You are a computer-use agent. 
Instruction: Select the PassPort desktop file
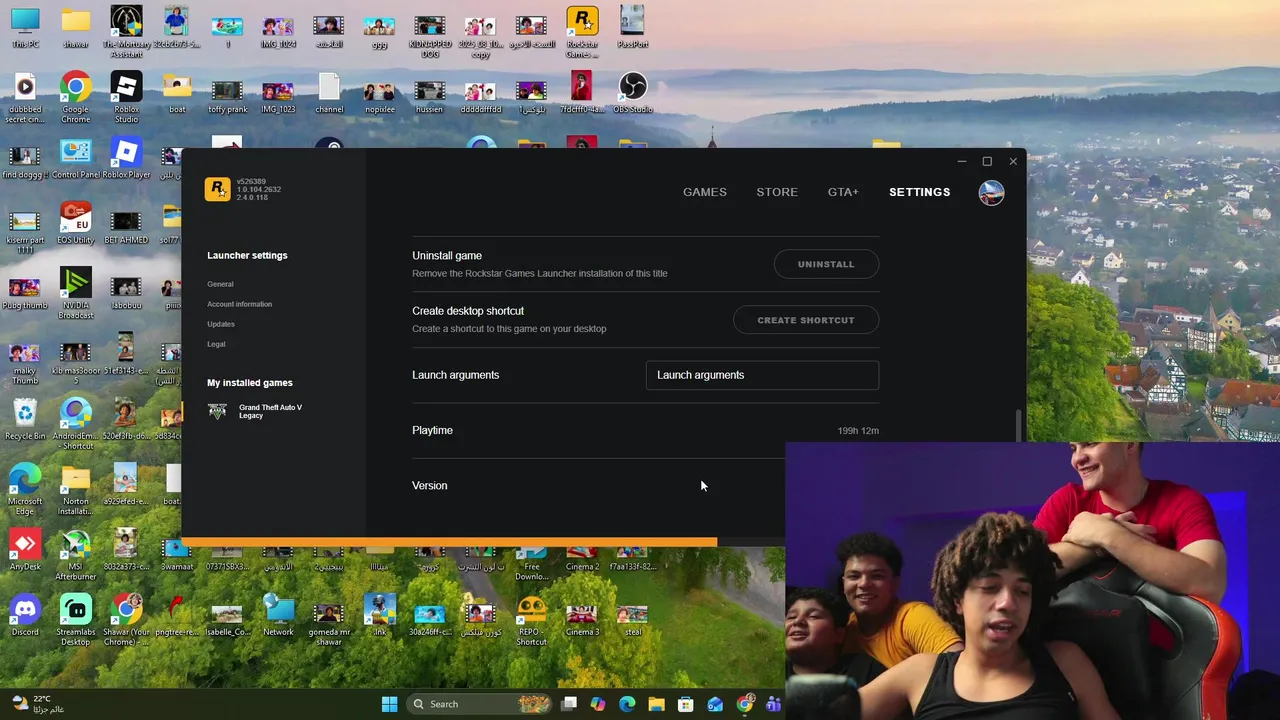coord(632,28)
